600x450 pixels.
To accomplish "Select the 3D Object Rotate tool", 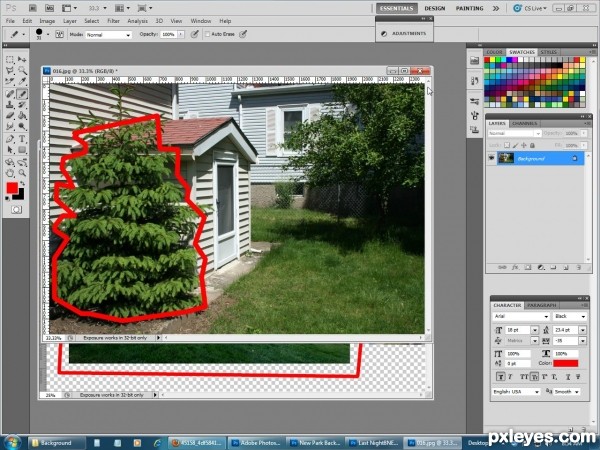I will (x=10, y=162).
